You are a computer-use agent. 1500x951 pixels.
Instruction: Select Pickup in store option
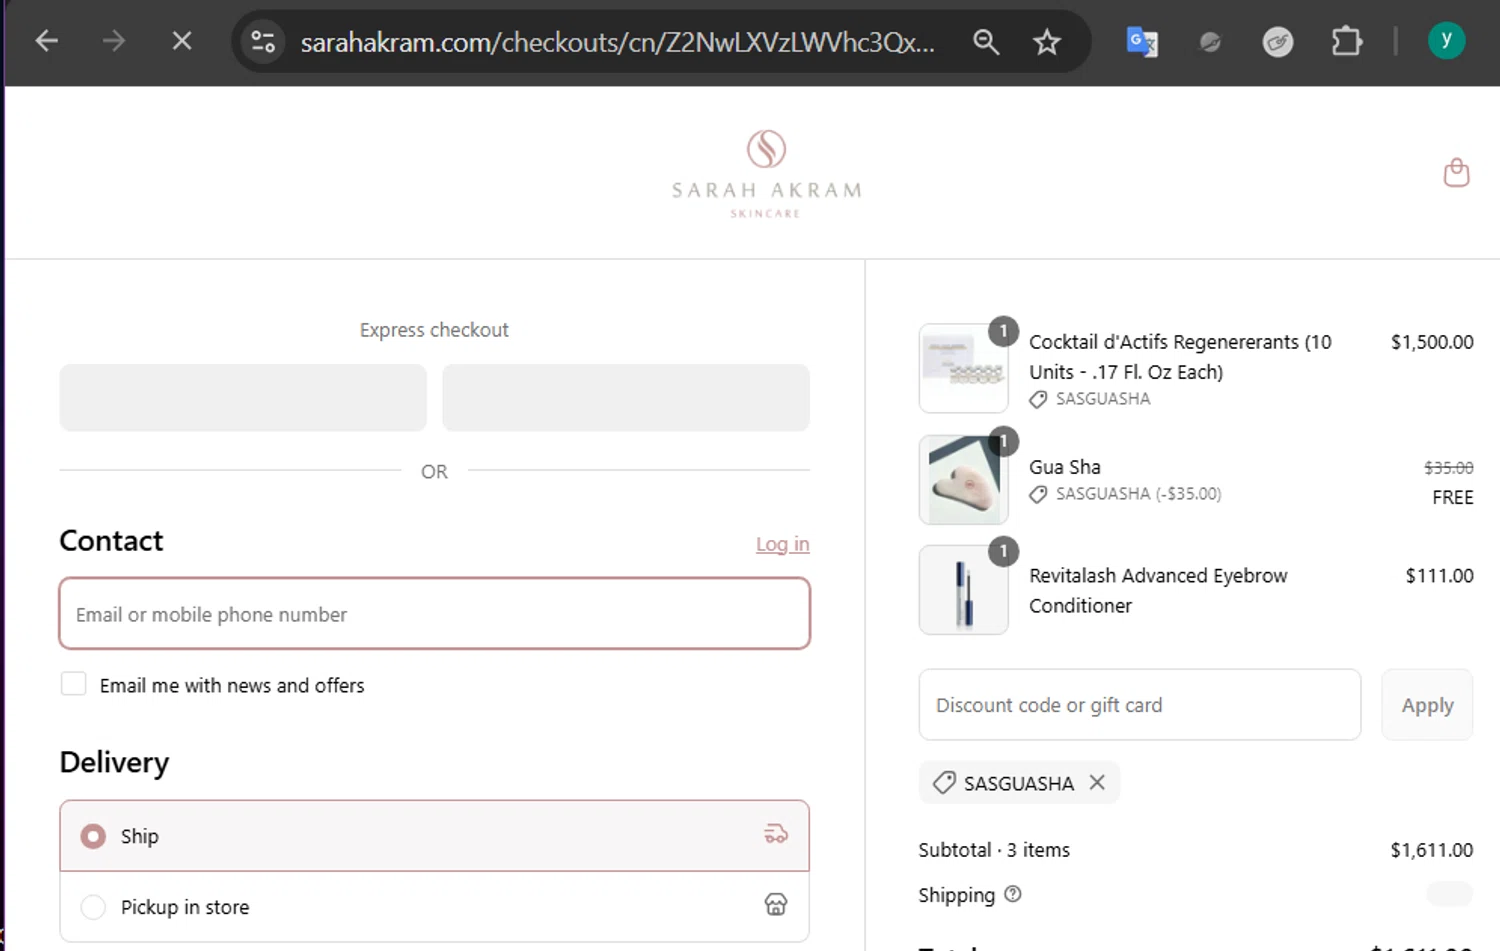(x=434, y=907)
